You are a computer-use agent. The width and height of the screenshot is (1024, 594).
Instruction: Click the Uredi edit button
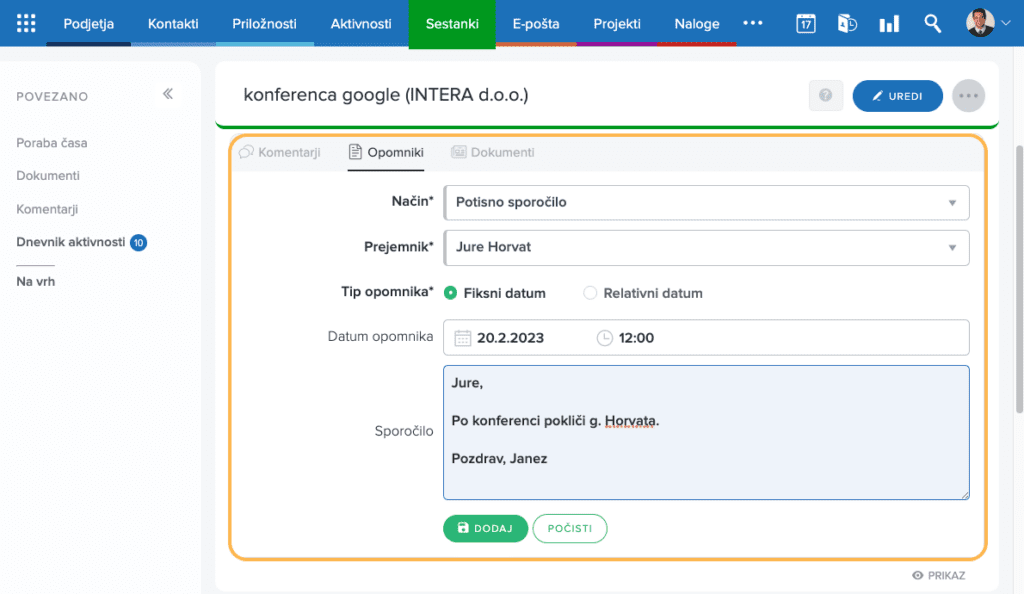(897, 96)
